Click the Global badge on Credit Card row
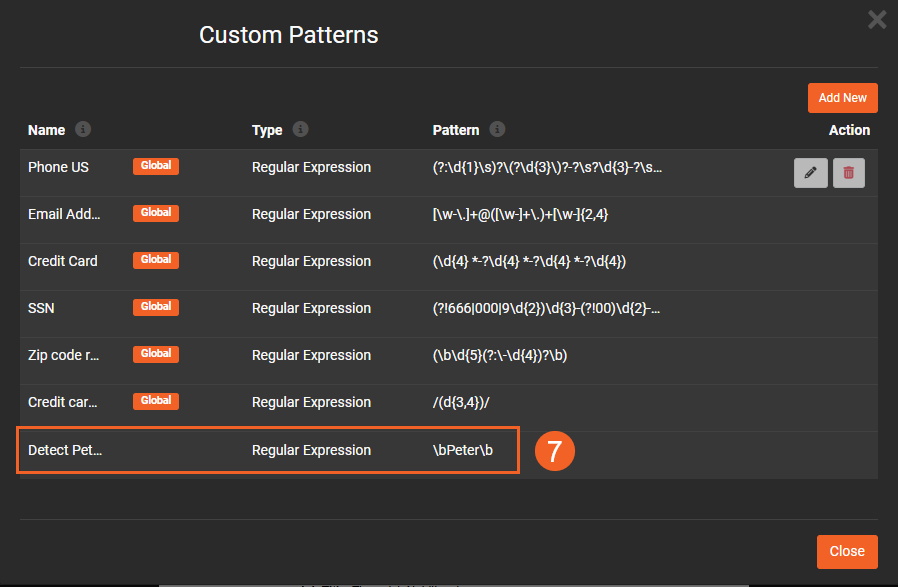The height and width of the screenshot is (587, 898). (156, 261)
